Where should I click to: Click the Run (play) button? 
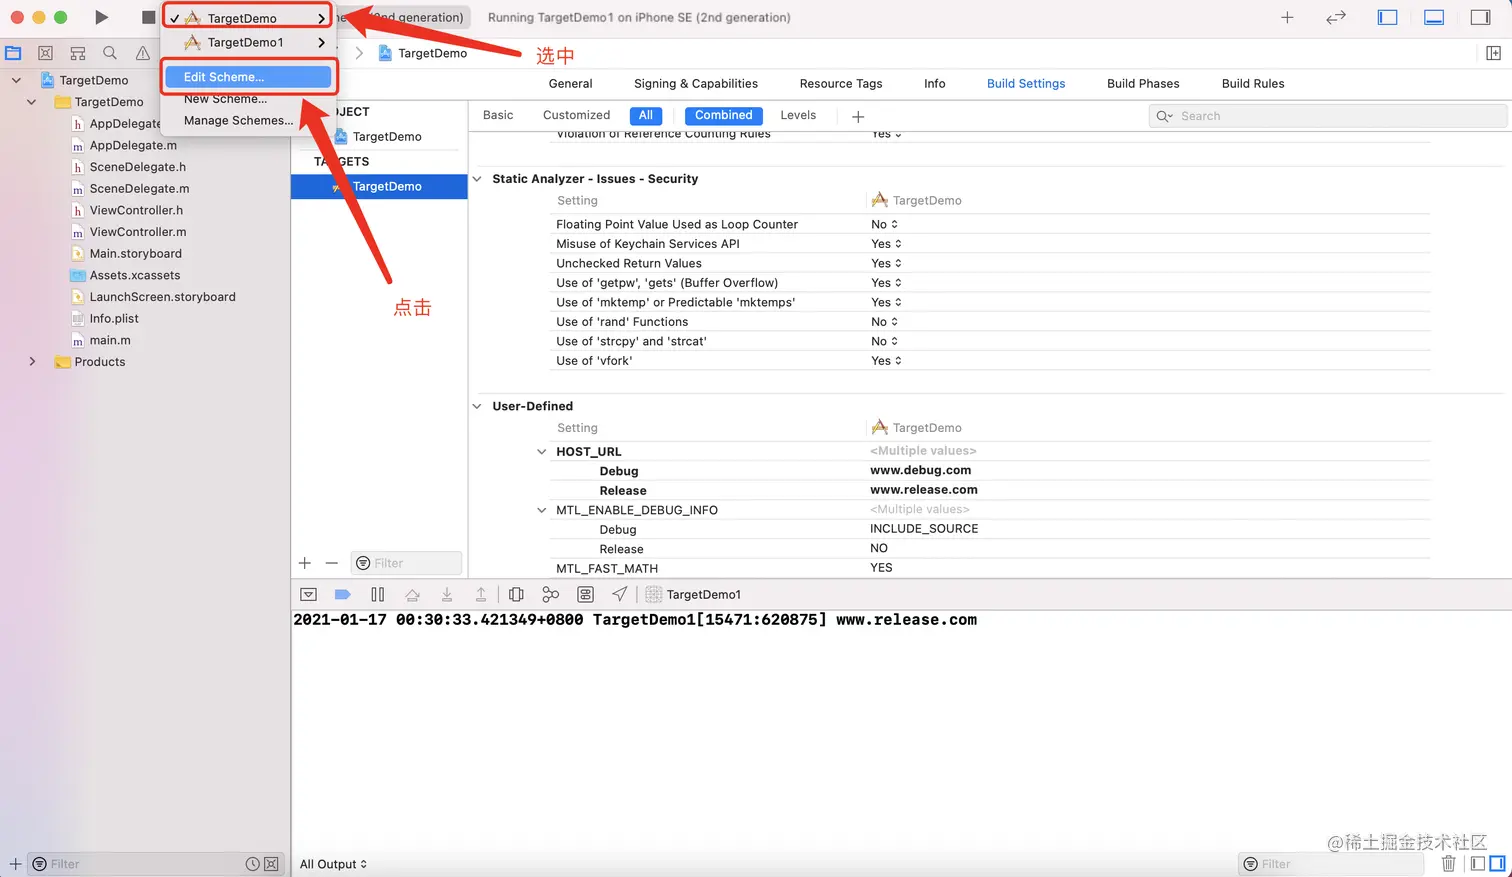101,17
